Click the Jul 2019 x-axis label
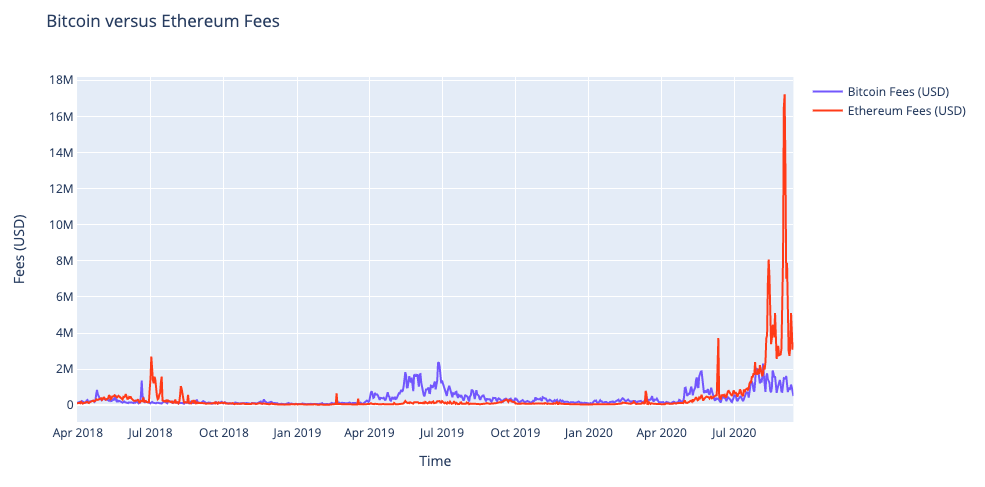The image size is (985, 487). click(x=442, y=433)
